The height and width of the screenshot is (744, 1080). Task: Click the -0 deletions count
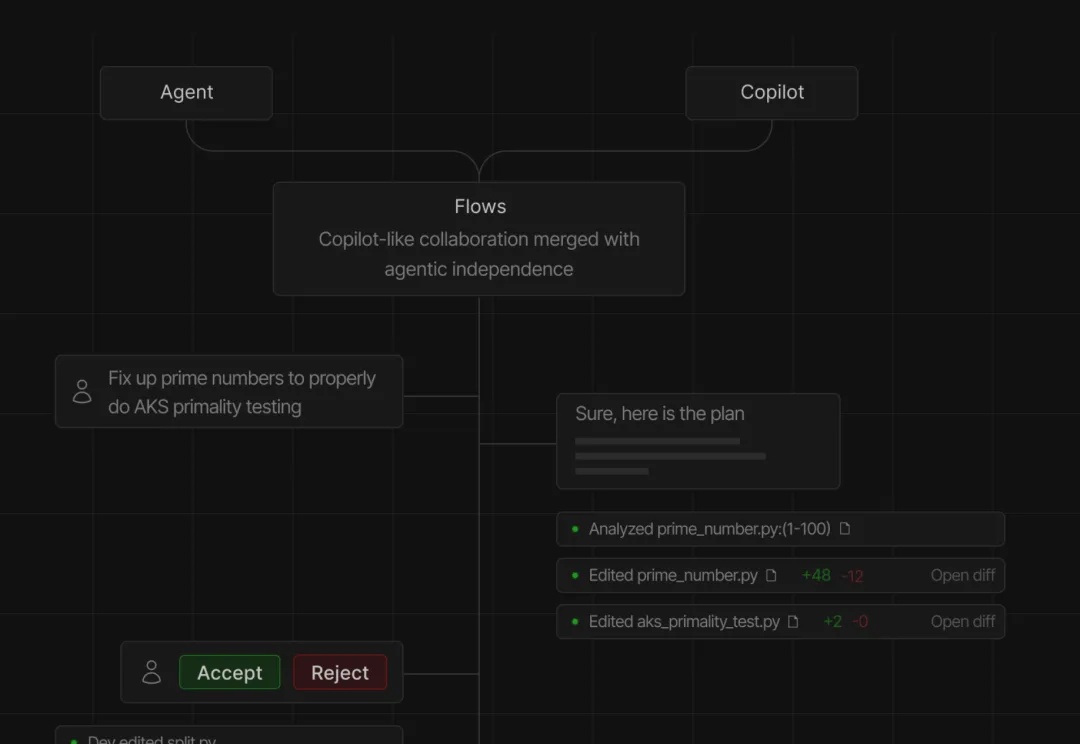point(860,621)
